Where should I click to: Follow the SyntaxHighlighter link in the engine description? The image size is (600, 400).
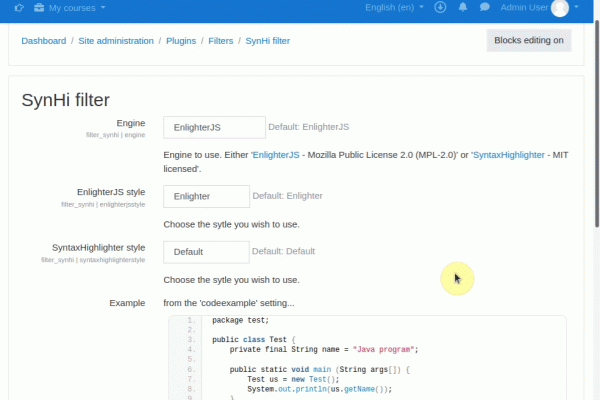click(x=509, y=155)
